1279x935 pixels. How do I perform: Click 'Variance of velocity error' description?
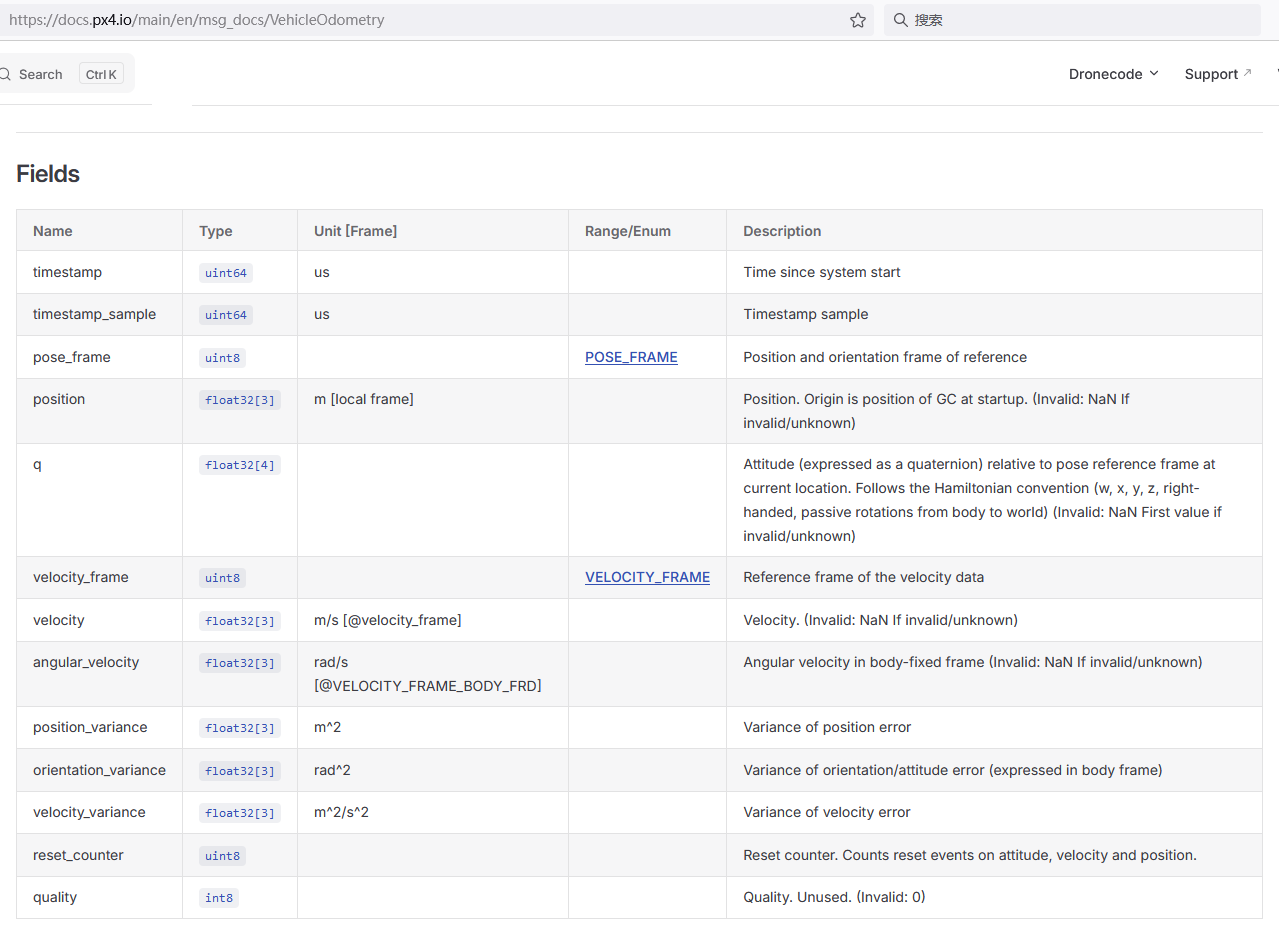[827, 812]
